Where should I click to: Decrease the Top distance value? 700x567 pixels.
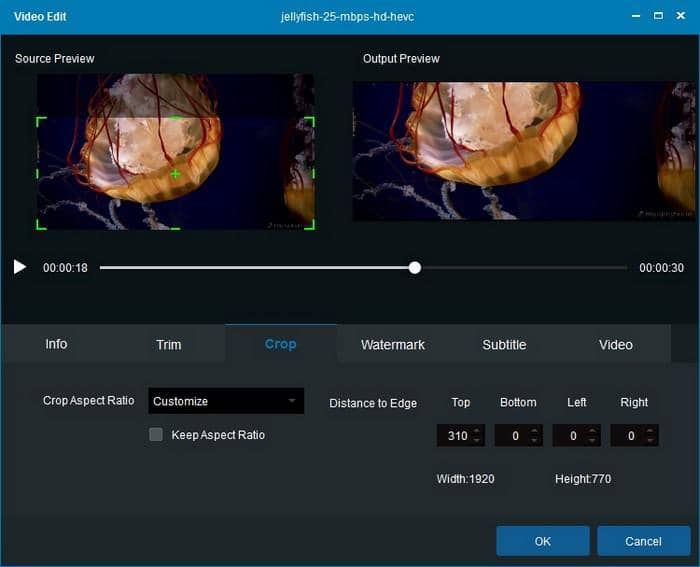click(x=477, y=440)
